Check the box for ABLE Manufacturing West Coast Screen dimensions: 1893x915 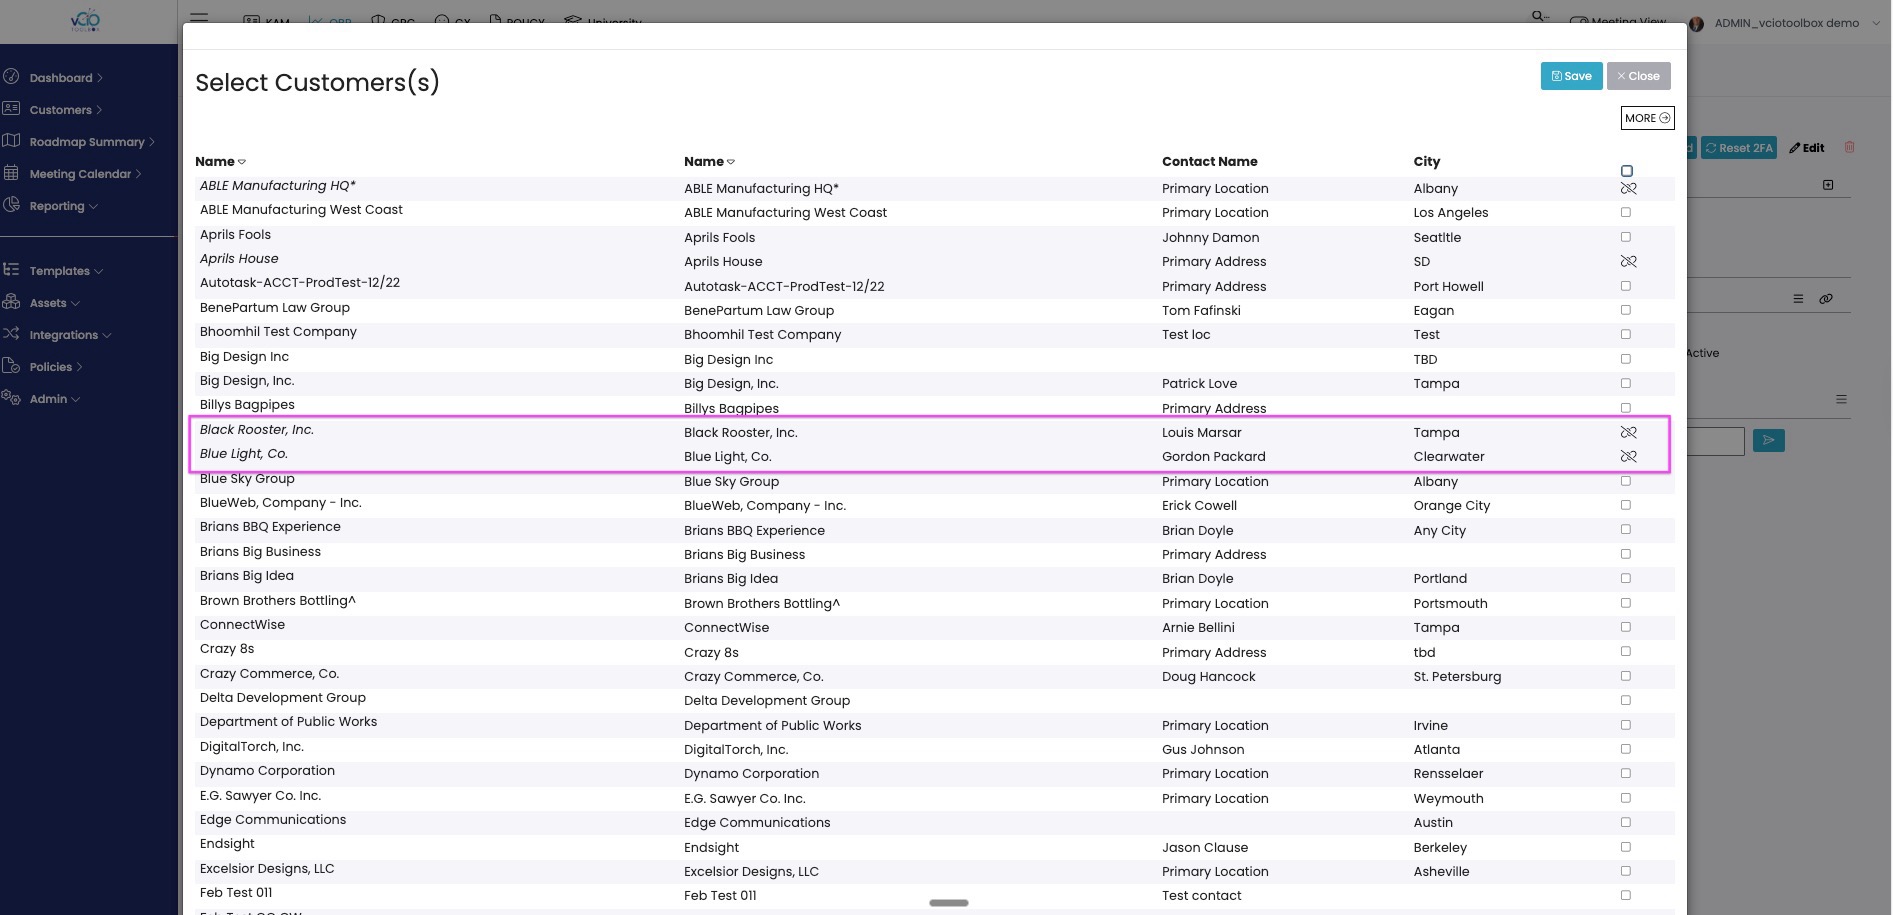tap(1625, 212)
